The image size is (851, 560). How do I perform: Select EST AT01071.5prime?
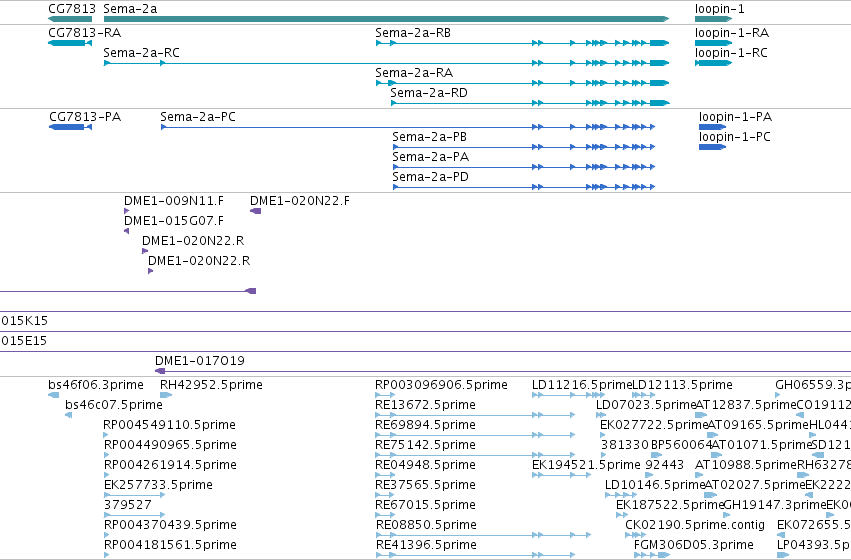(761, 445)
